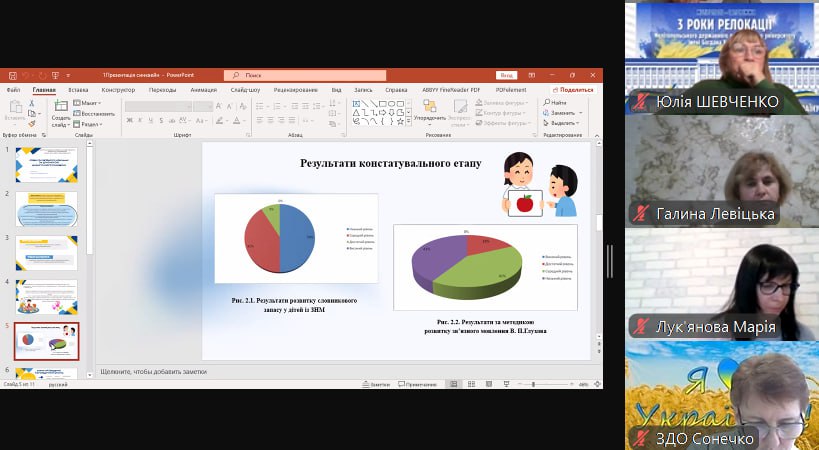Select Normal view in status bar
Viewport: 819px width, 450px height.
[453, 384]
